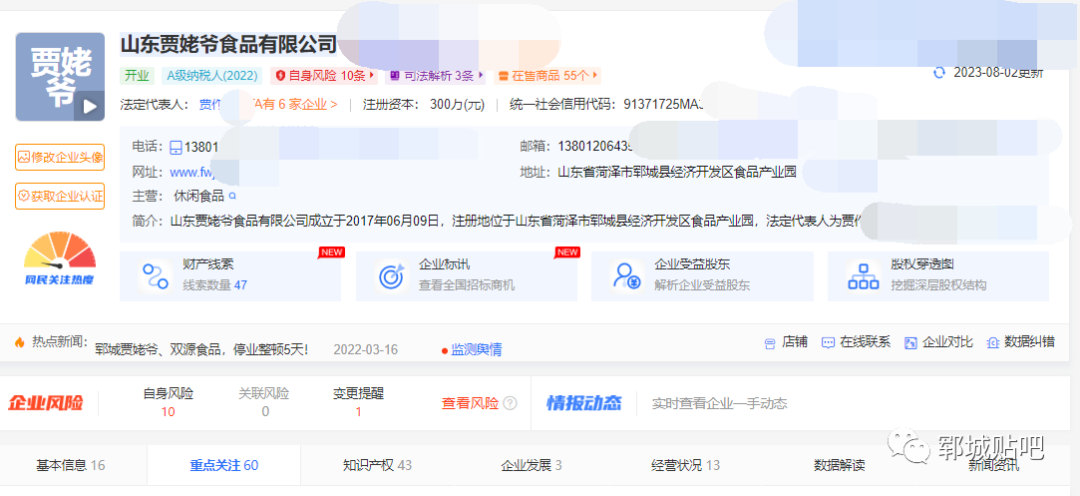The height and width of the screenshot is (496, 1080).
Task: Click the refresh icon beside 2023-08-02 update
Action: point(938,73)
